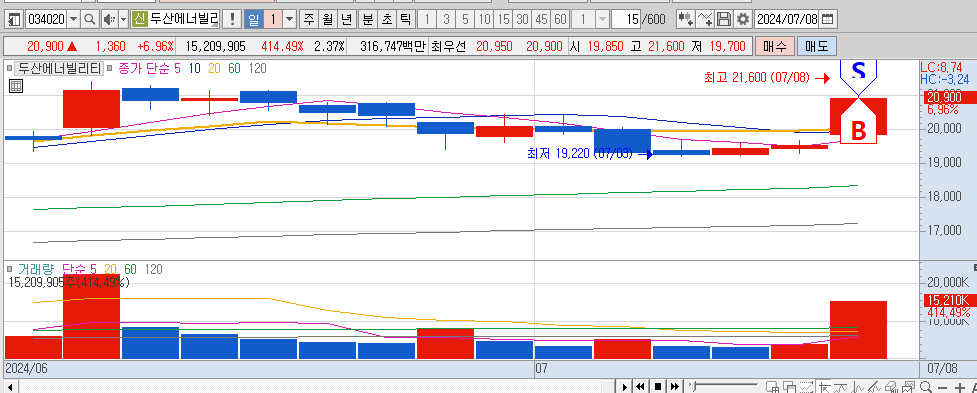Viewport: 977px width, 393px height.
Task: Select the 3 interval preset button
Action: 446,19
